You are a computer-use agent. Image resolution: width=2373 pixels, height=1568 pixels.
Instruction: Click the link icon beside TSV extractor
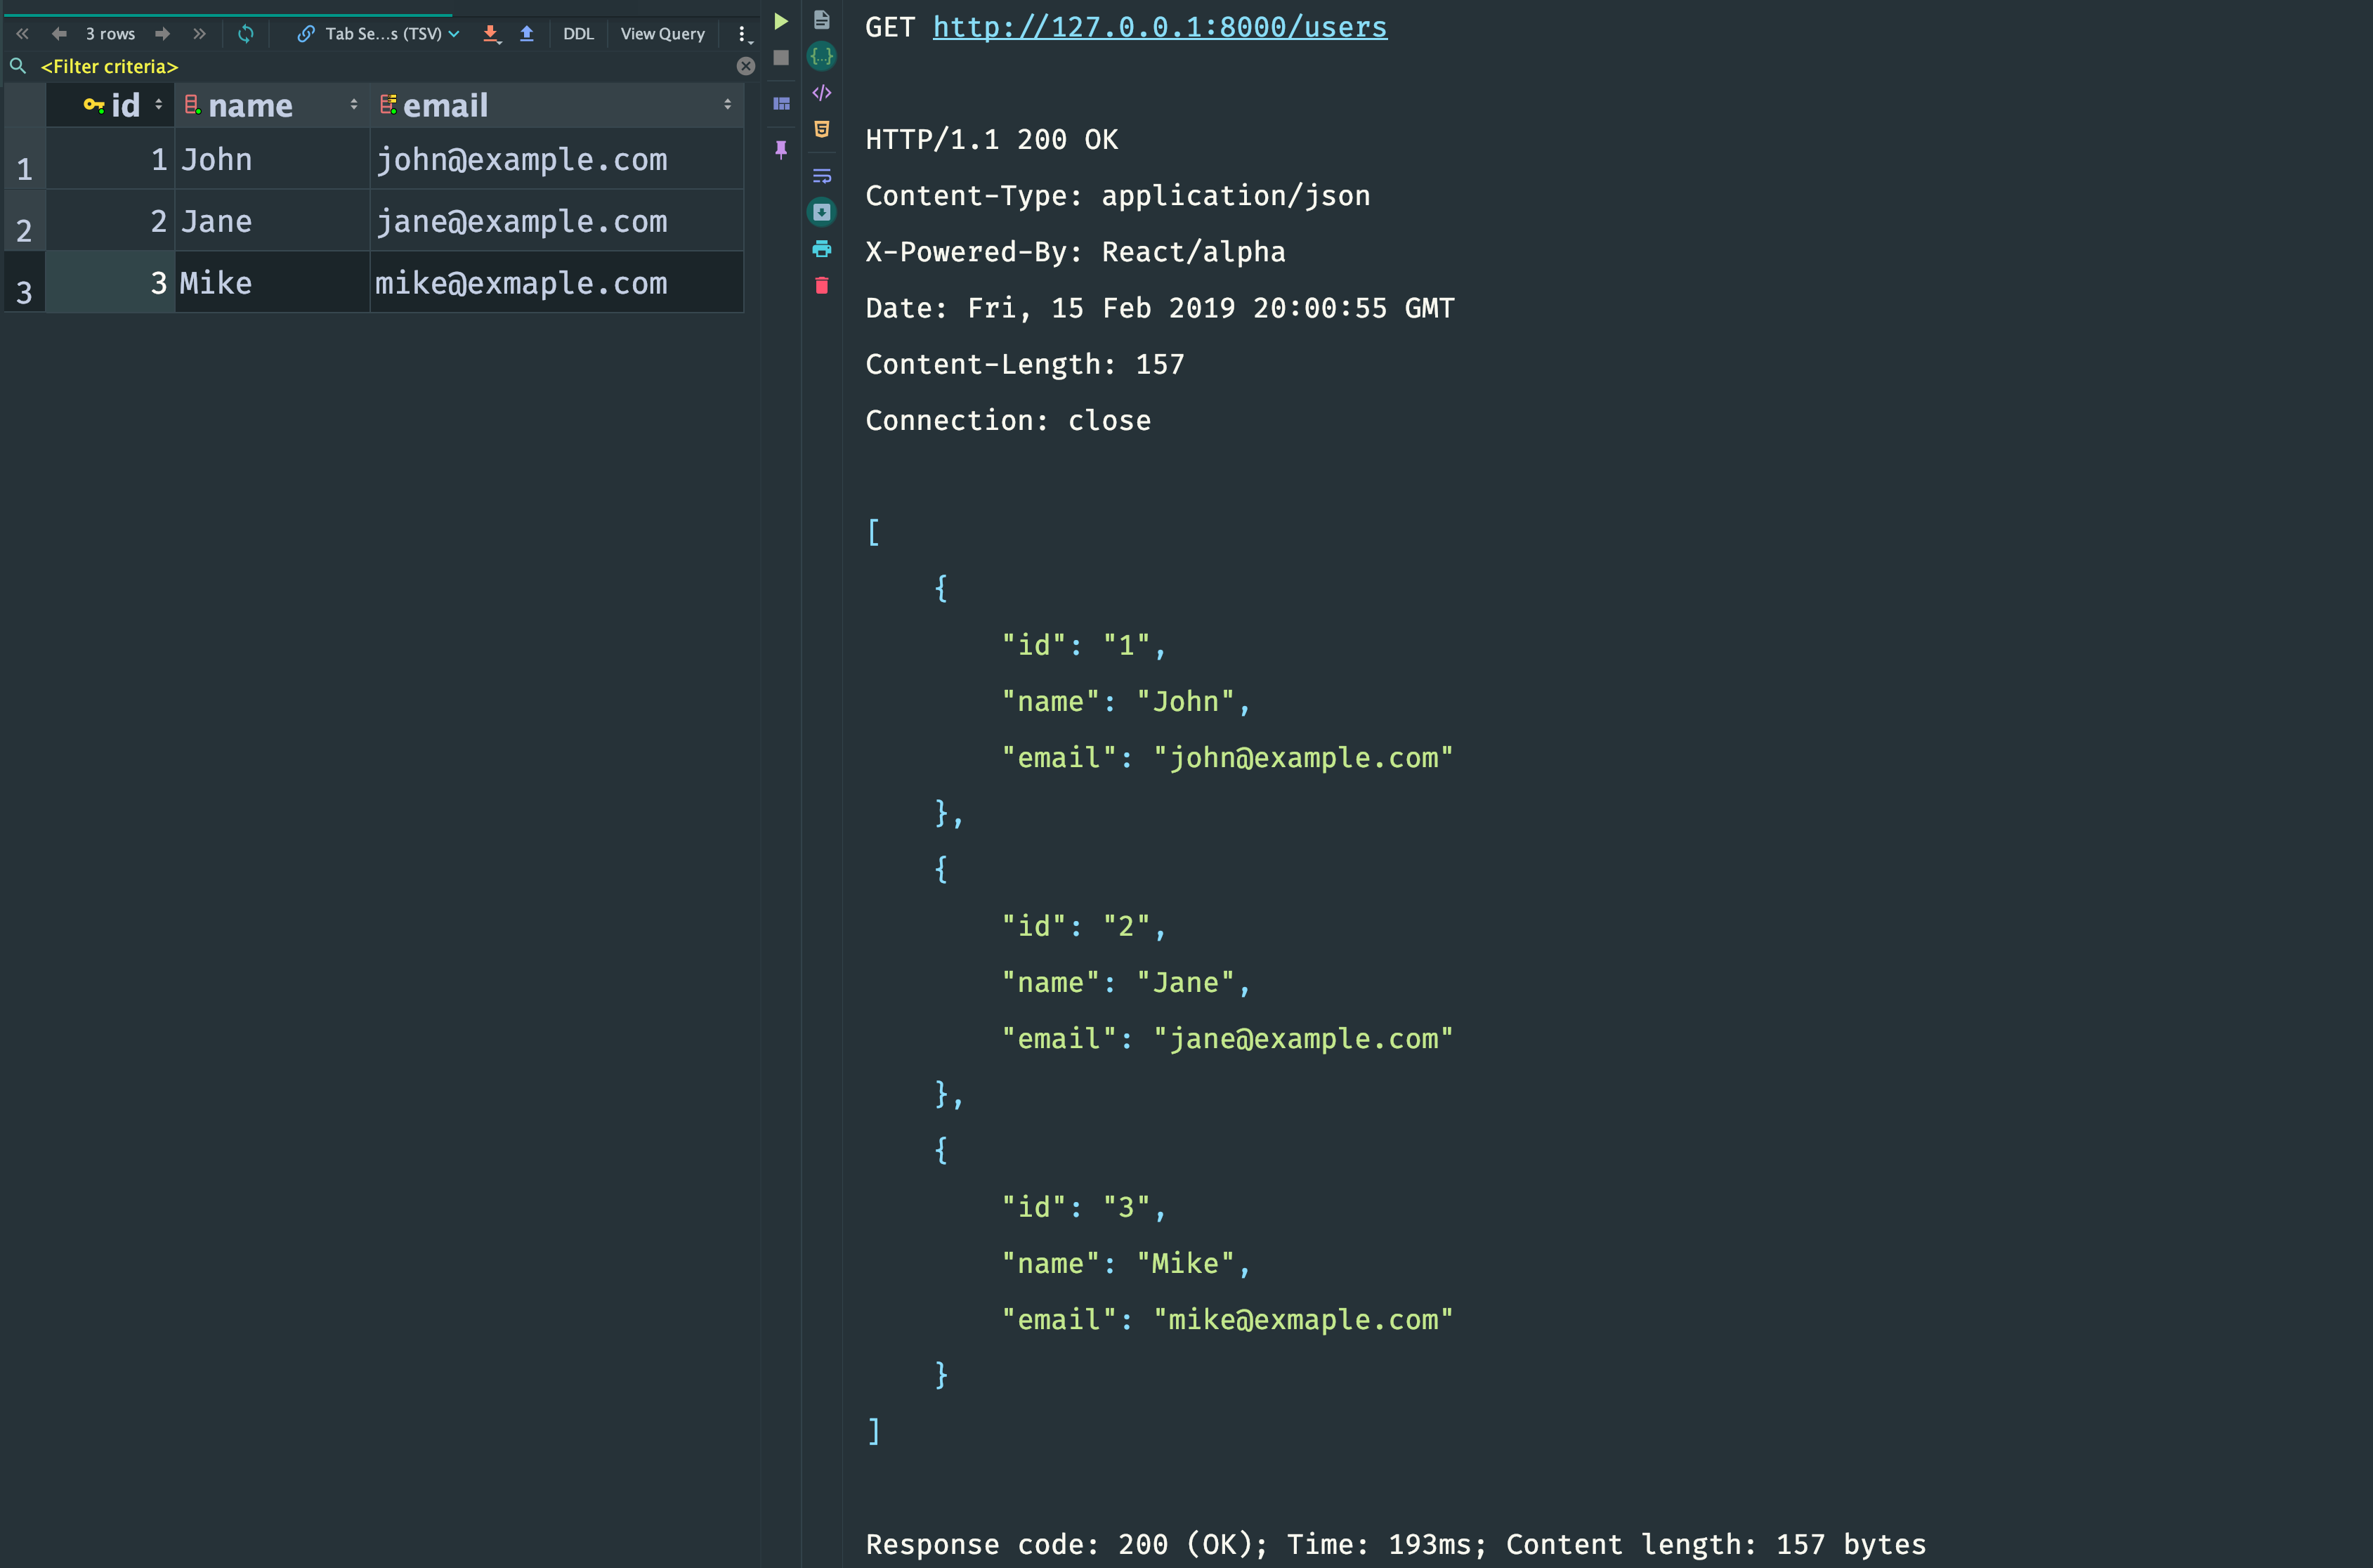pyautogui.click(x=306, y=34)
